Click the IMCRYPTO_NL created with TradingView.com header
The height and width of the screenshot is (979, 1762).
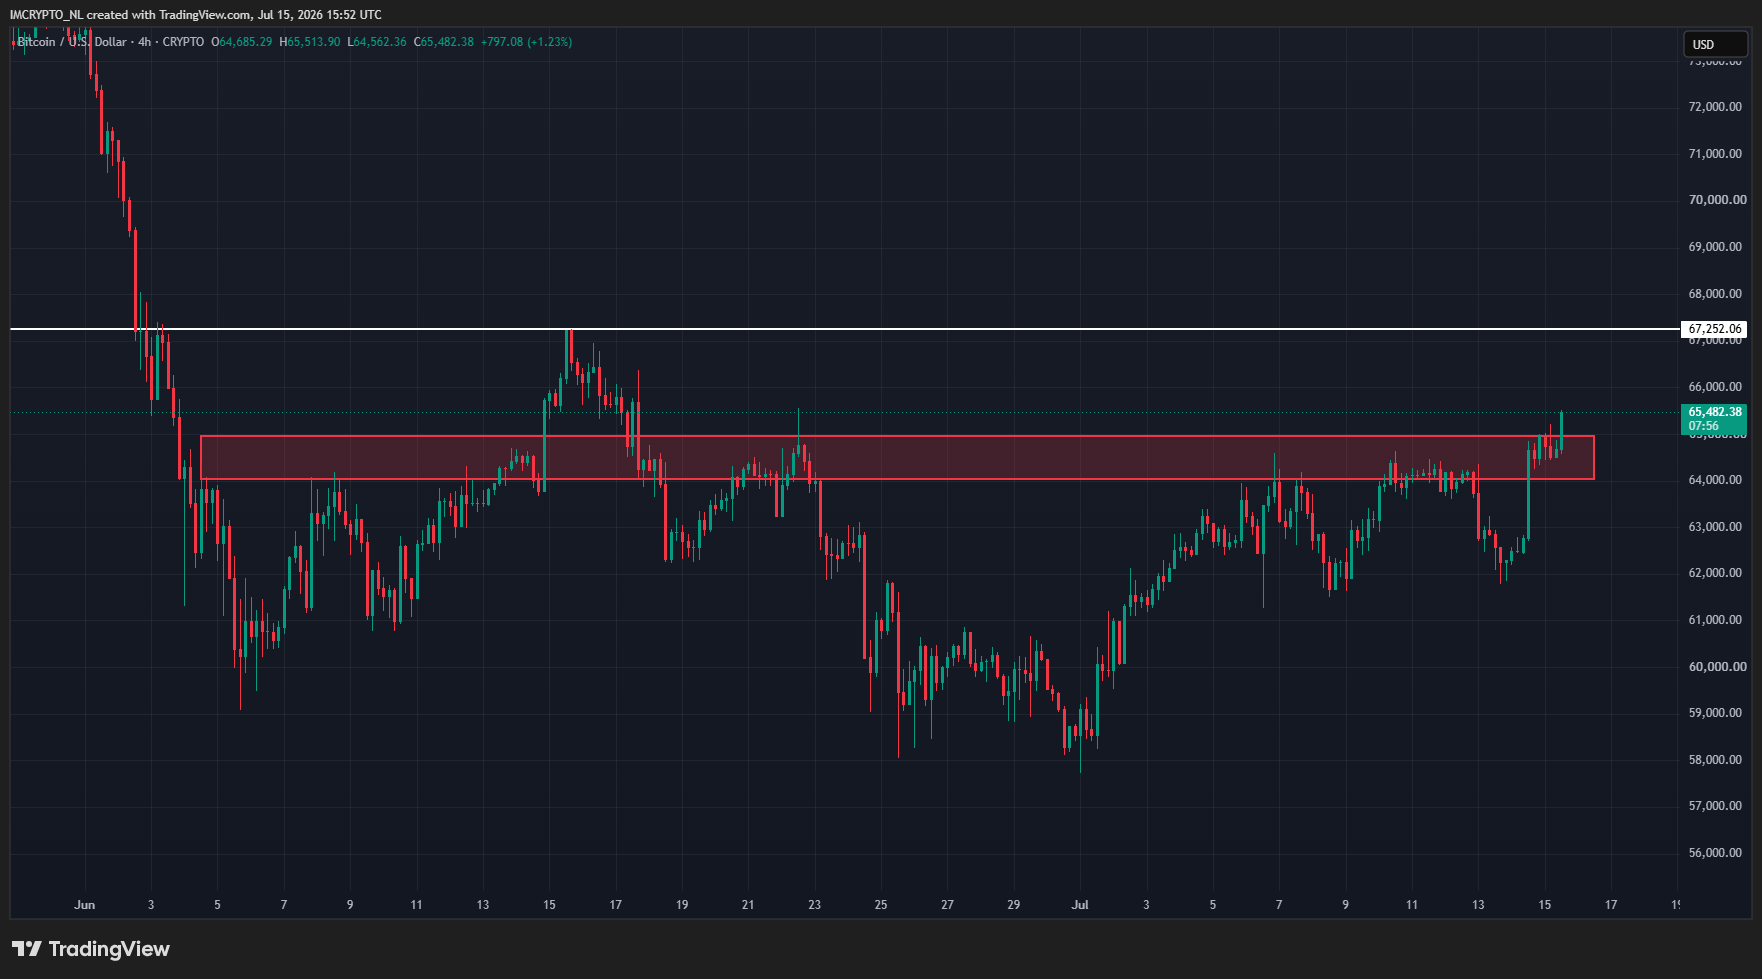[195, 15]
